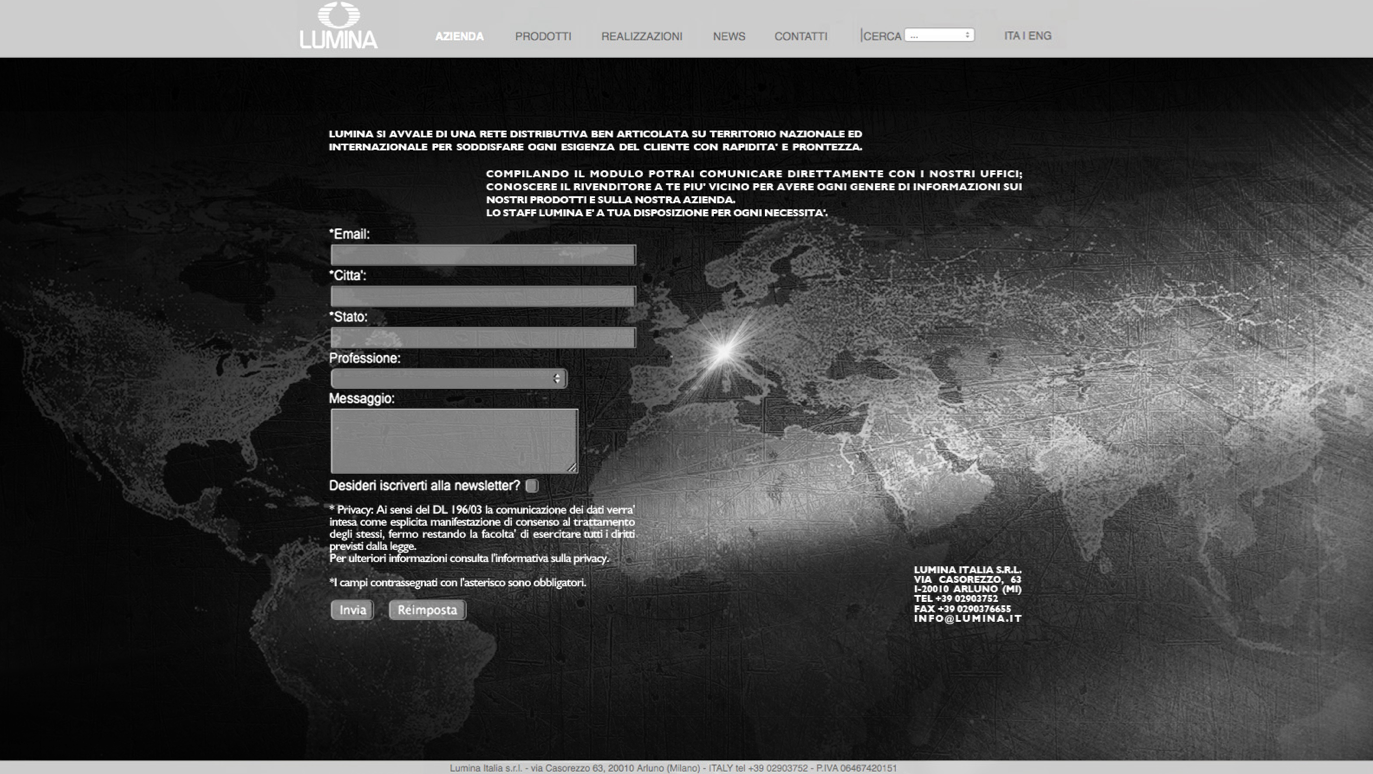Focus the Citta' input field

483,296
